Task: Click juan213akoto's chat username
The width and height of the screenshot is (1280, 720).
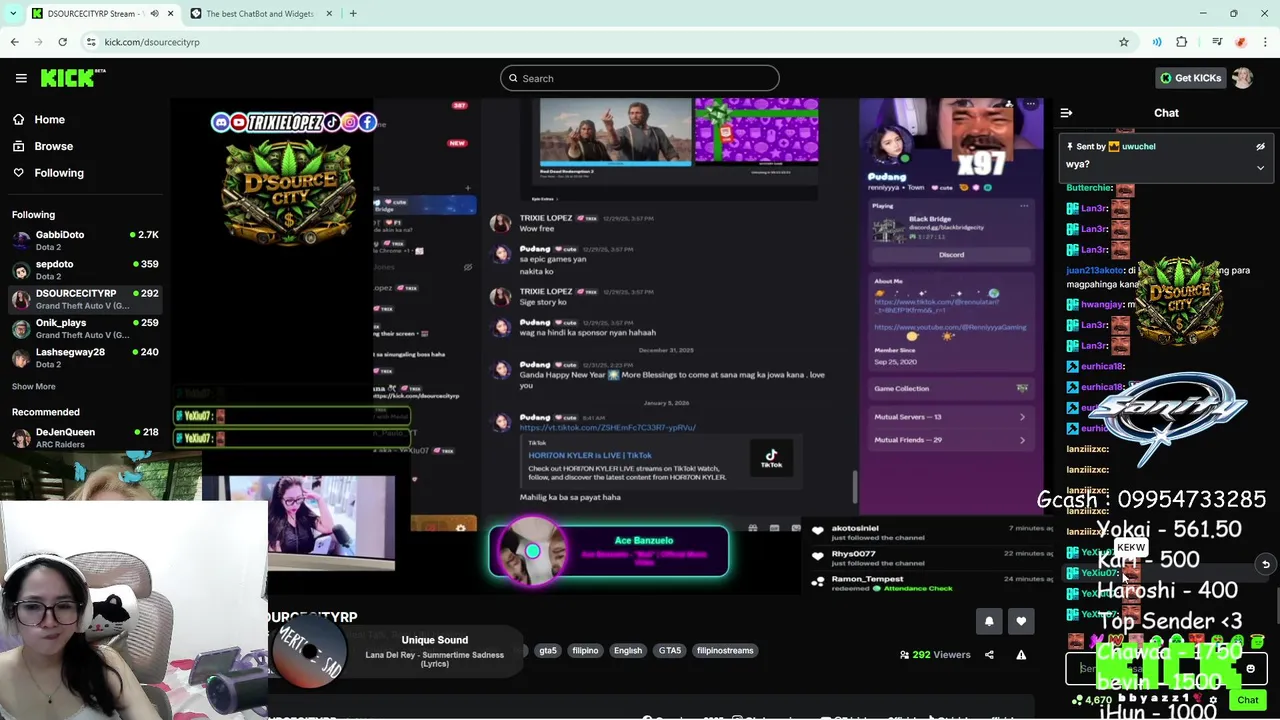Action: click(x=1095, y=270)
